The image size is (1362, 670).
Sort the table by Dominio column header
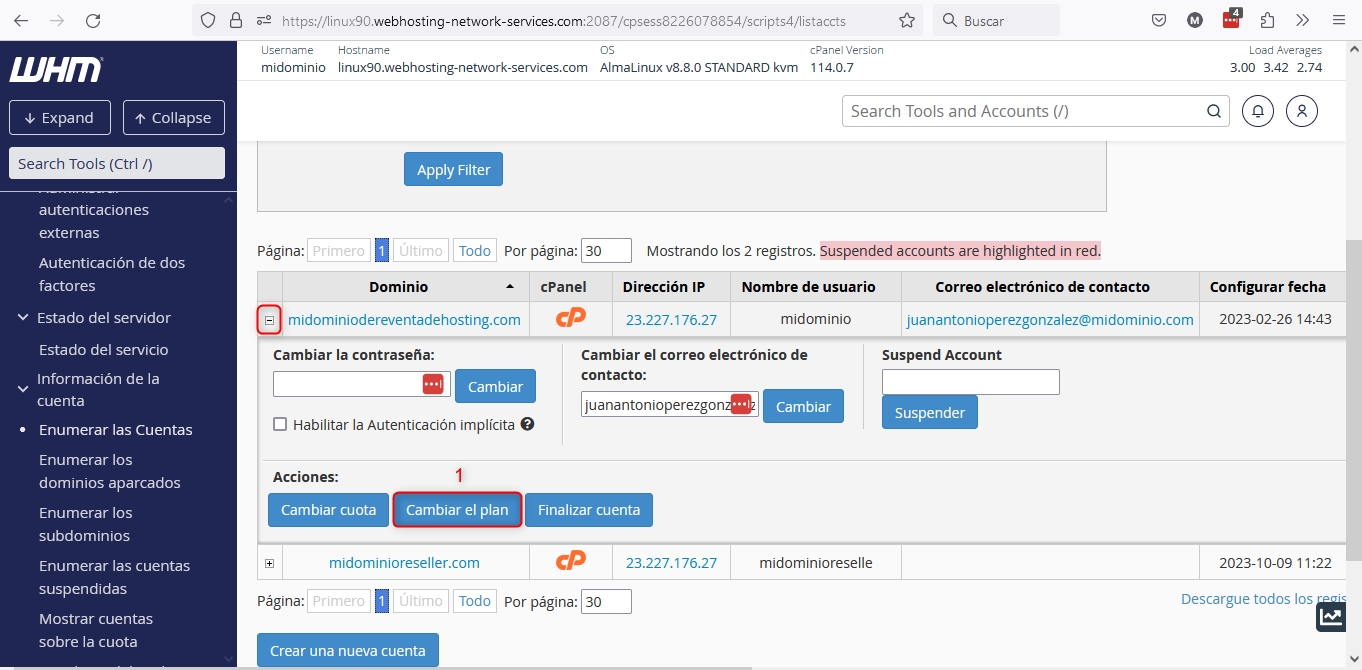tap(398, 287)
